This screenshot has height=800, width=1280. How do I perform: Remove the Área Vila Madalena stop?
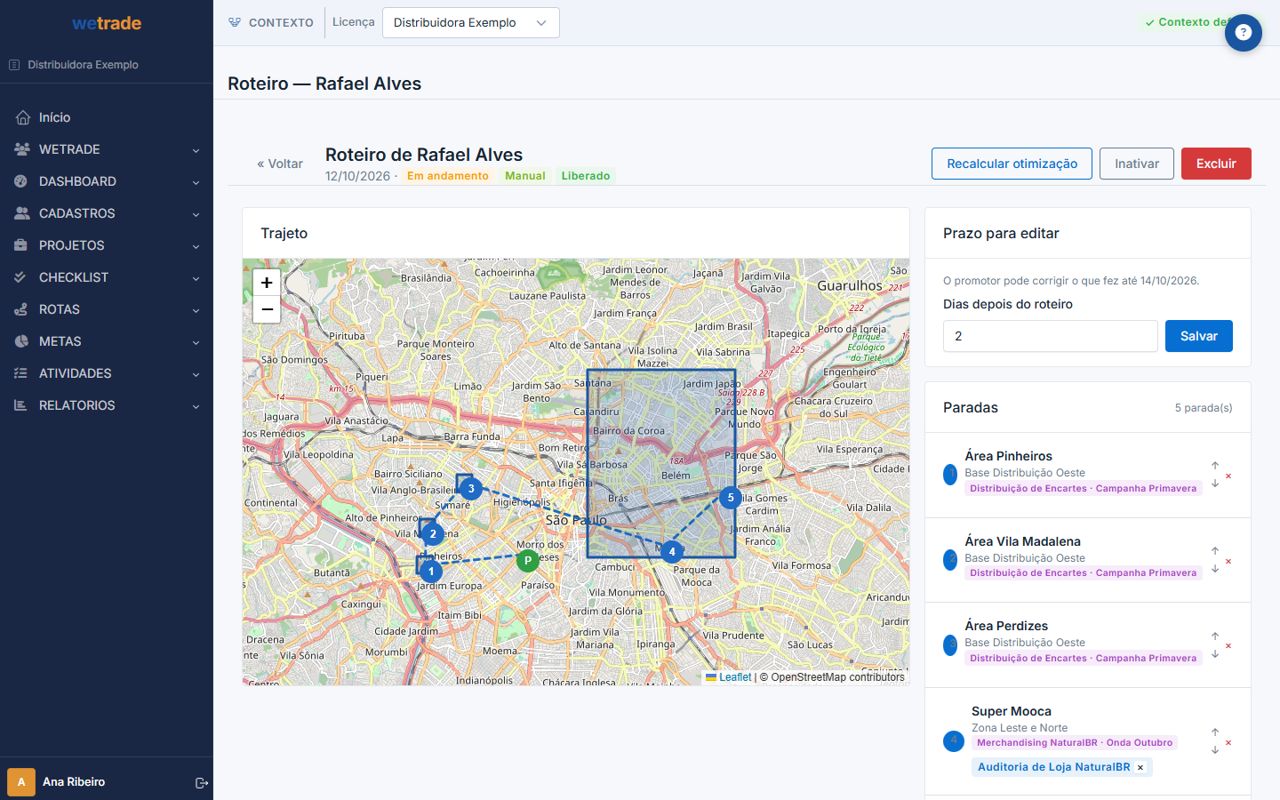pyautogui.click(x=1228, y=561)
